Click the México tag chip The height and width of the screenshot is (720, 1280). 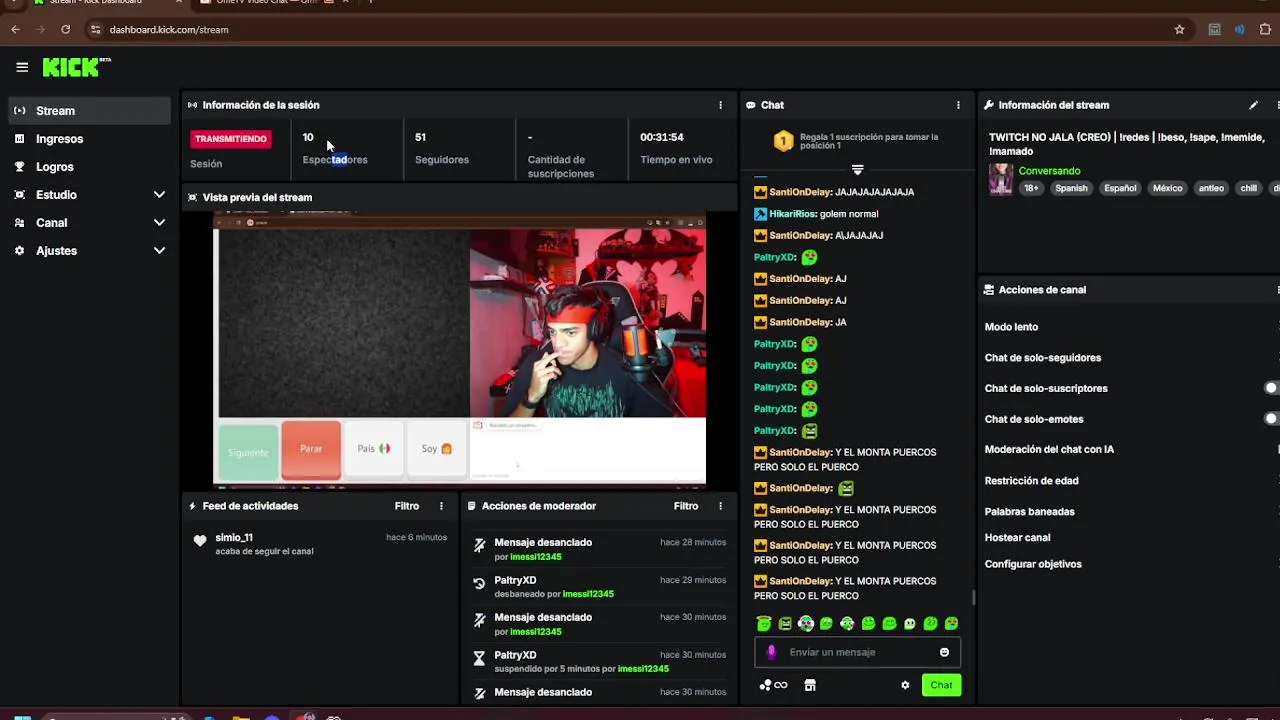click(1167, 188)
